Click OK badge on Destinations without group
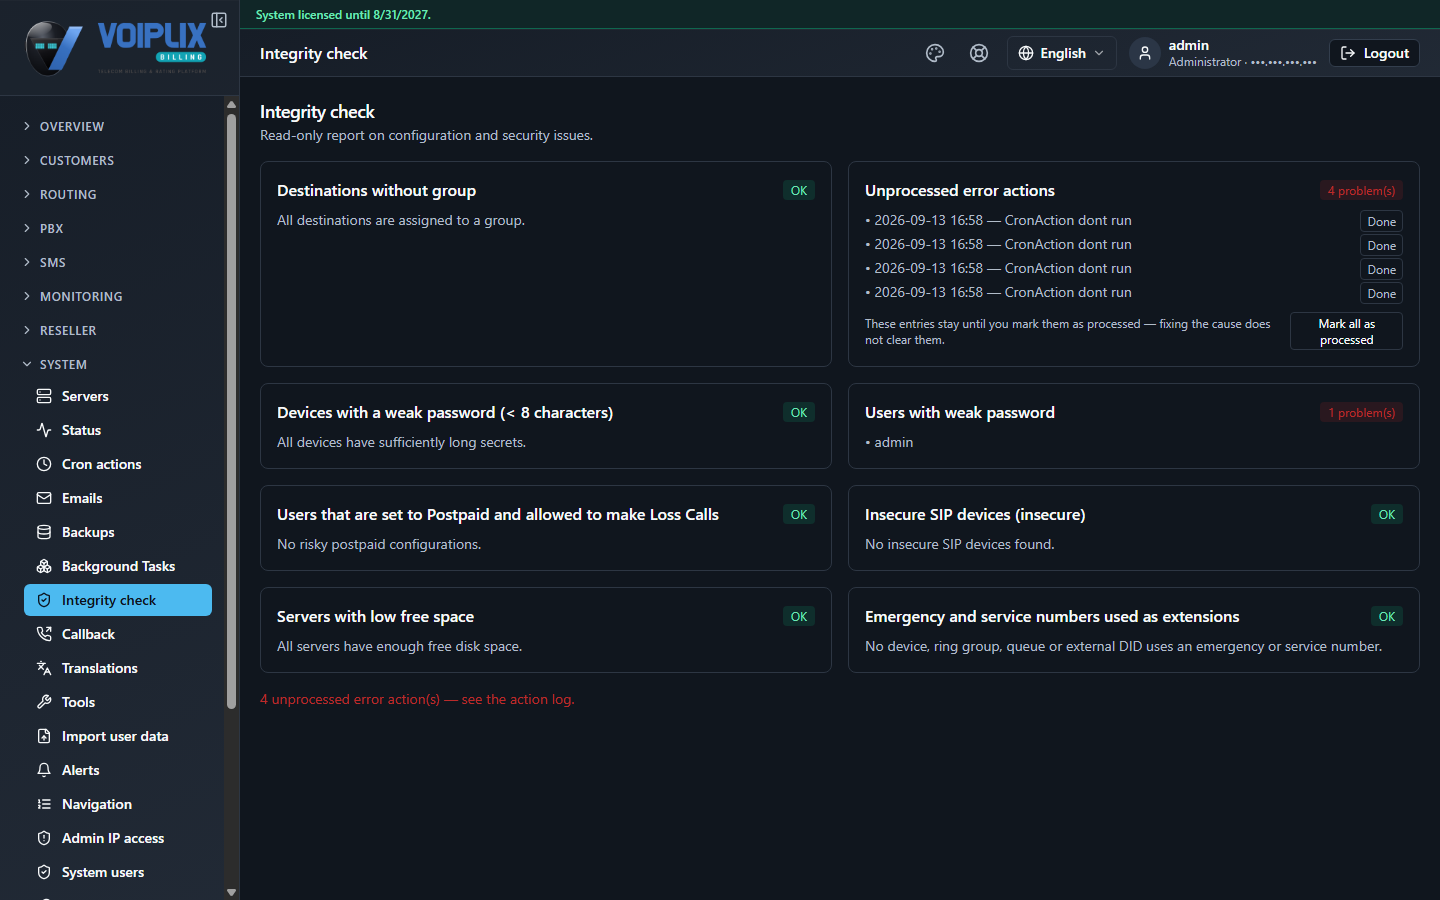Viewport: 1440px width, 900px height. tap(799, 190)
